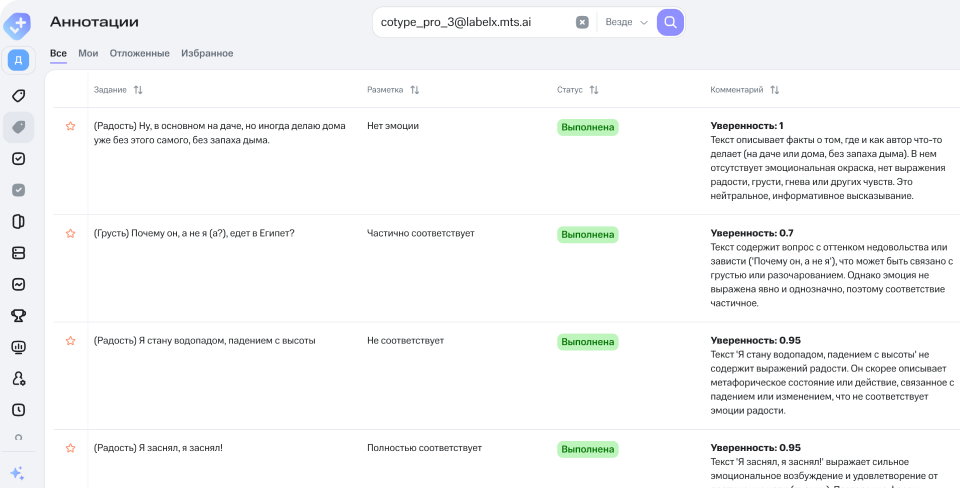Open the user settings sidebar icon
The image size is (960, 488).
tap(18, 378)
